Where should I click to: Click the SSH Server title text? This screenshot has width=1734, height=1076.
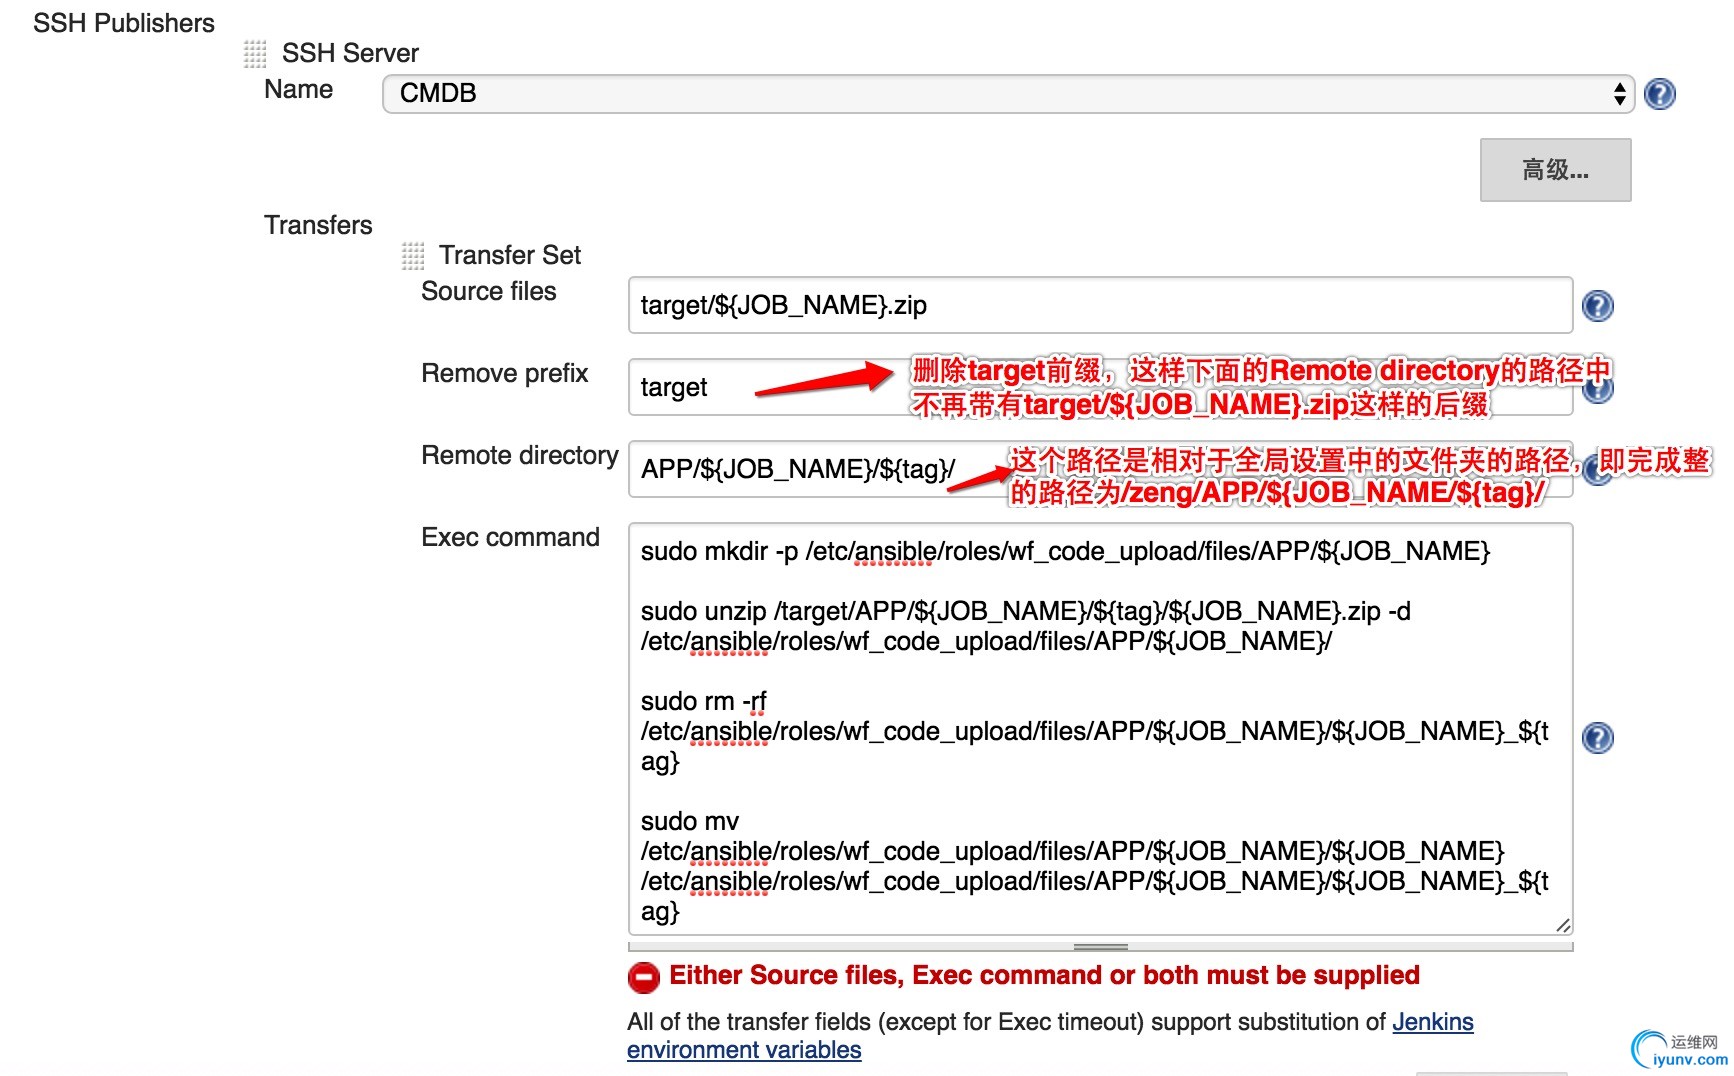click(x=350, y=53)
